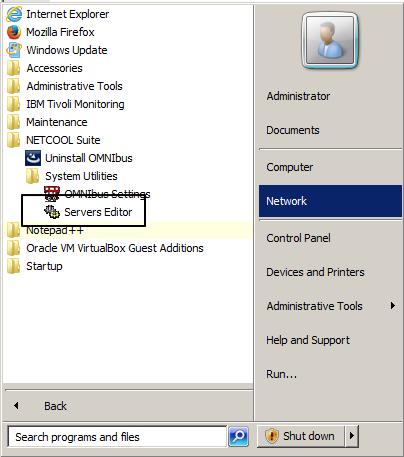Launch Servers Editor gear icon
404x457 pixels.
[x=52, y=212]
